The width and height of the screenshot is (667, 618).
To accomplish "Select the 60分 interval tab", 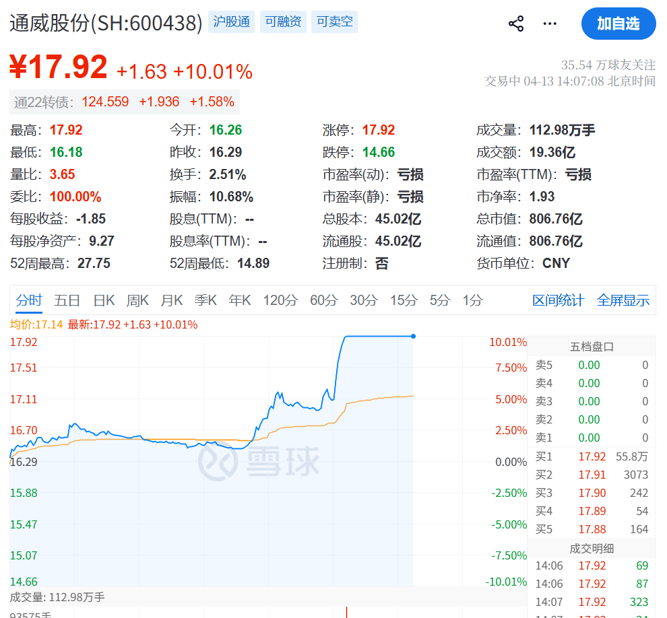I will (x=323, y=300).
